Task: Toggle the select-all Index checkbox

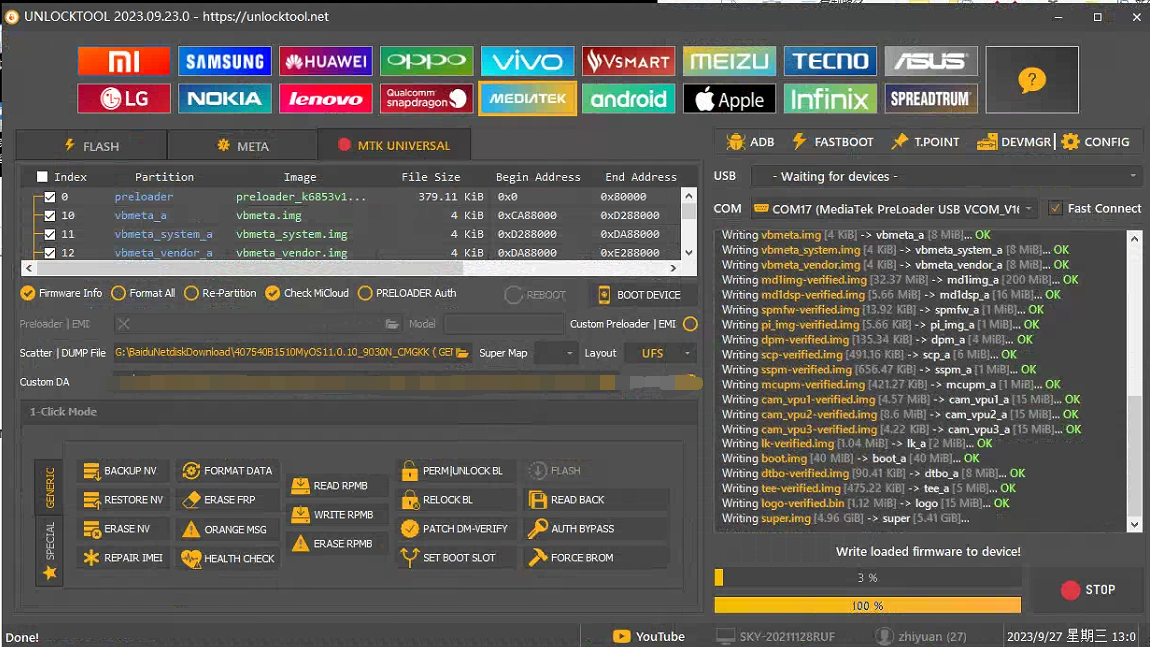Action: [42, 177]
